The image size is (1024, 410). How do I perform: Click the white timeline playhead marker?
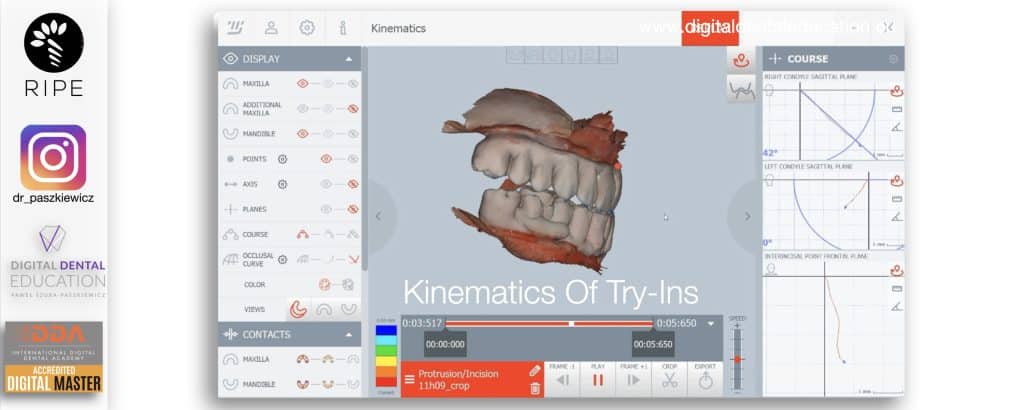coord(571,323)
